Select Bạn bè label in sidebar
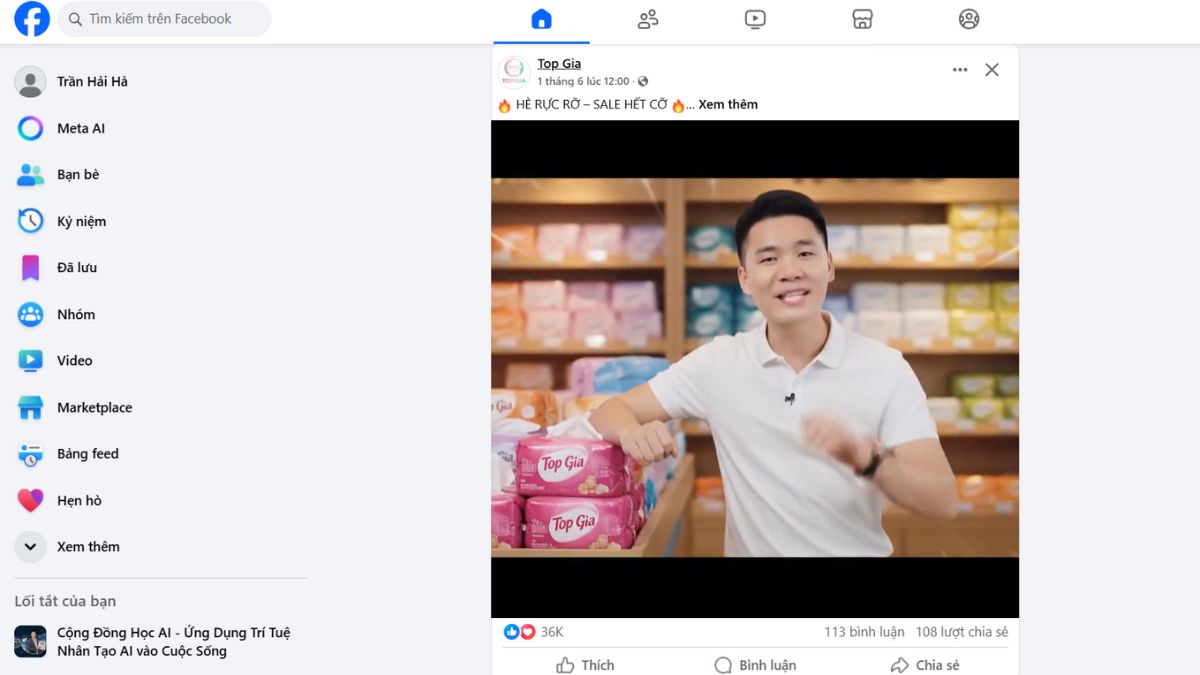Viewport: 1200px width, 675px height. click(78, 175)
